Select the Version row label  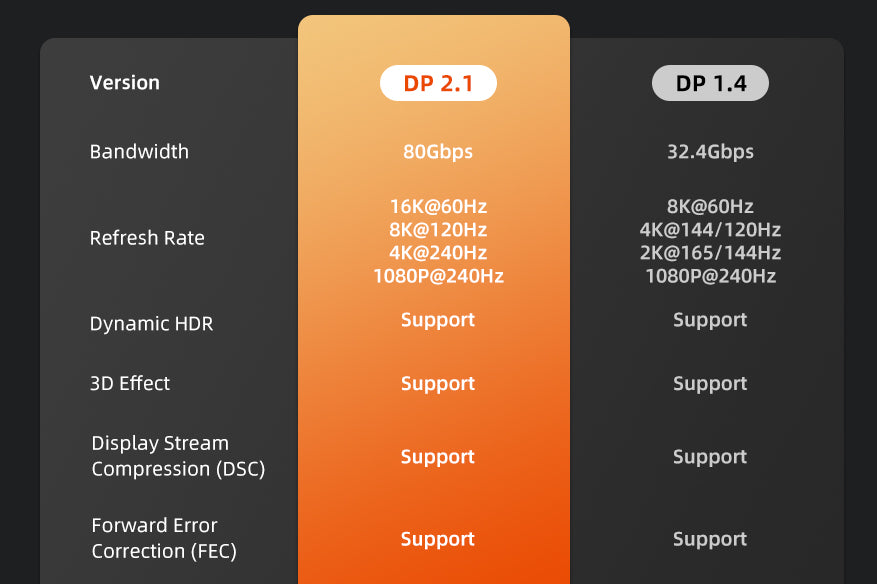pos(124,83)
